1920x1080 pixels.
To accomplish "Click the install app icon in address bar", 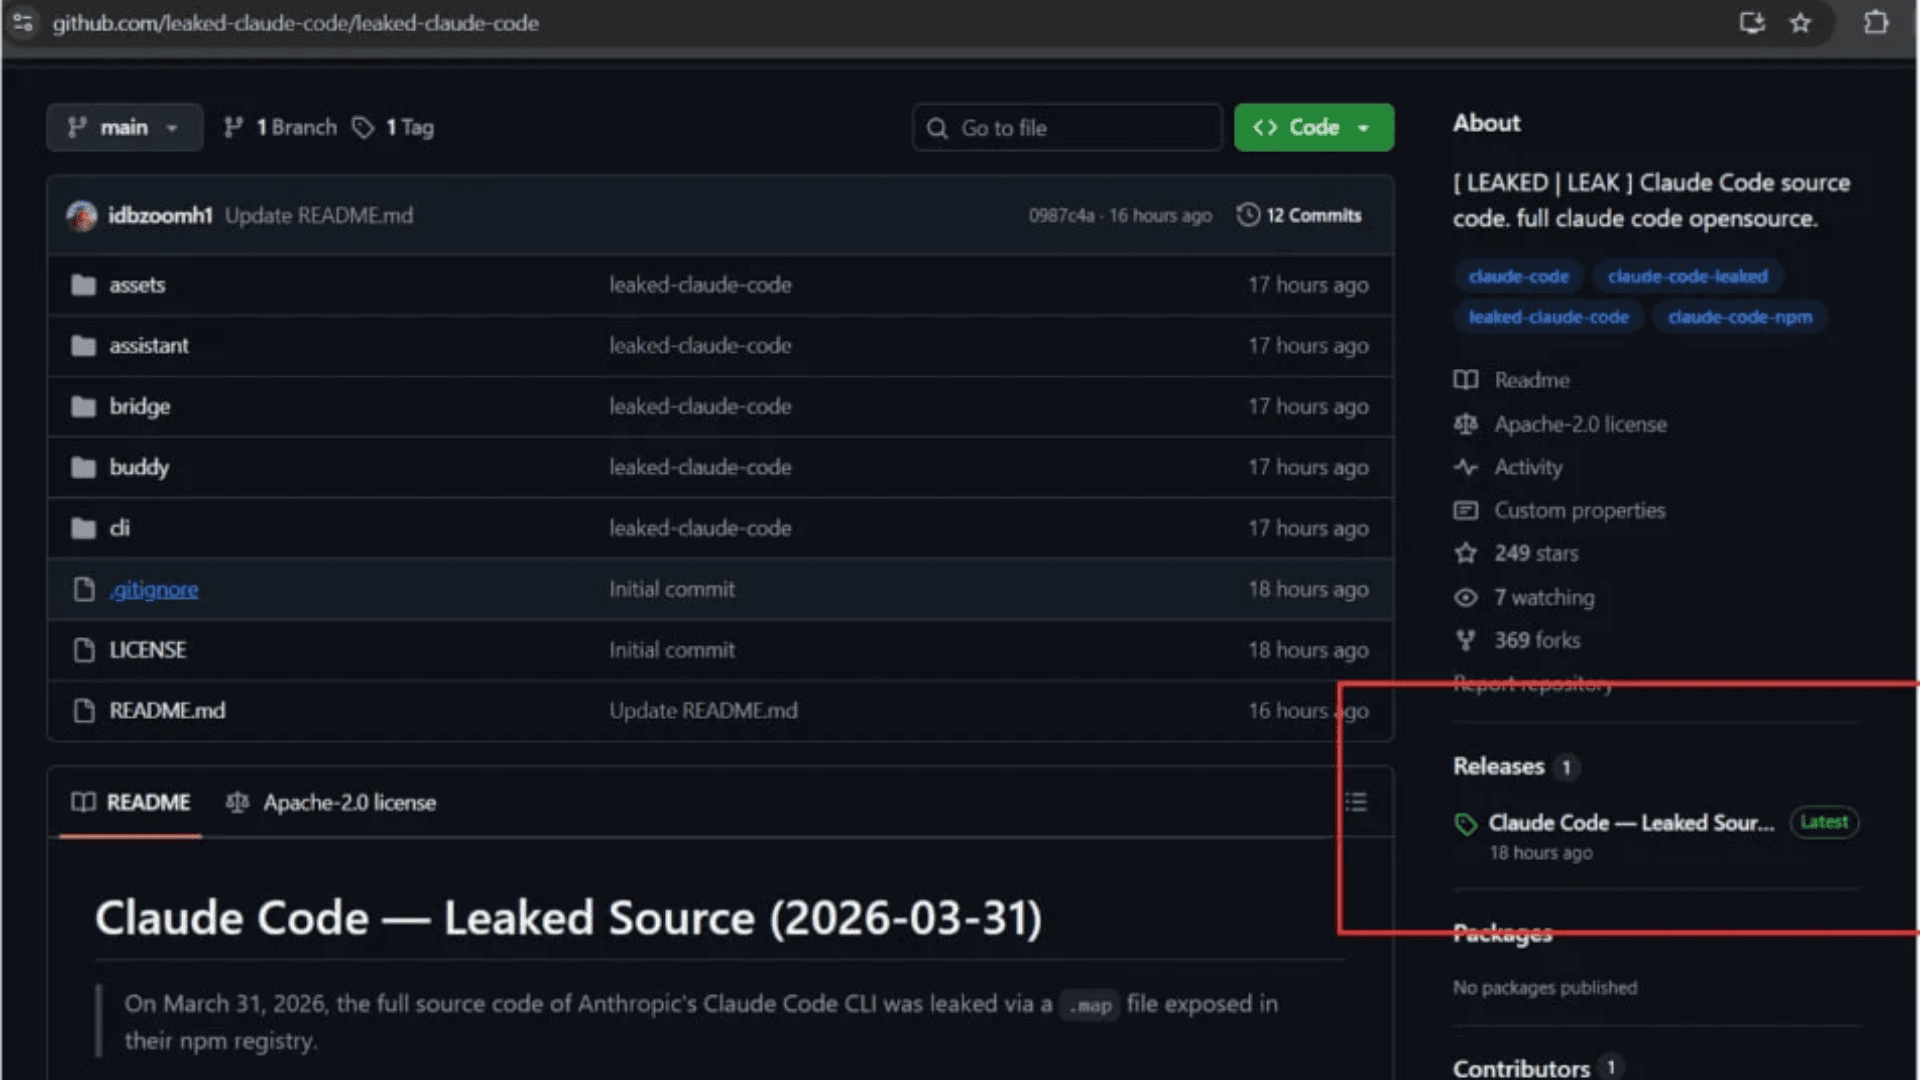I will tap(1751, 23).
